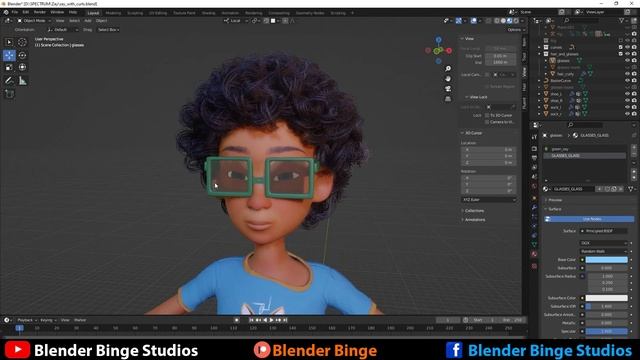The height and width of the screenshot is (360, 640).
Task: Select the GLASSES_GLASS material slot
Action: pos(584,156)
